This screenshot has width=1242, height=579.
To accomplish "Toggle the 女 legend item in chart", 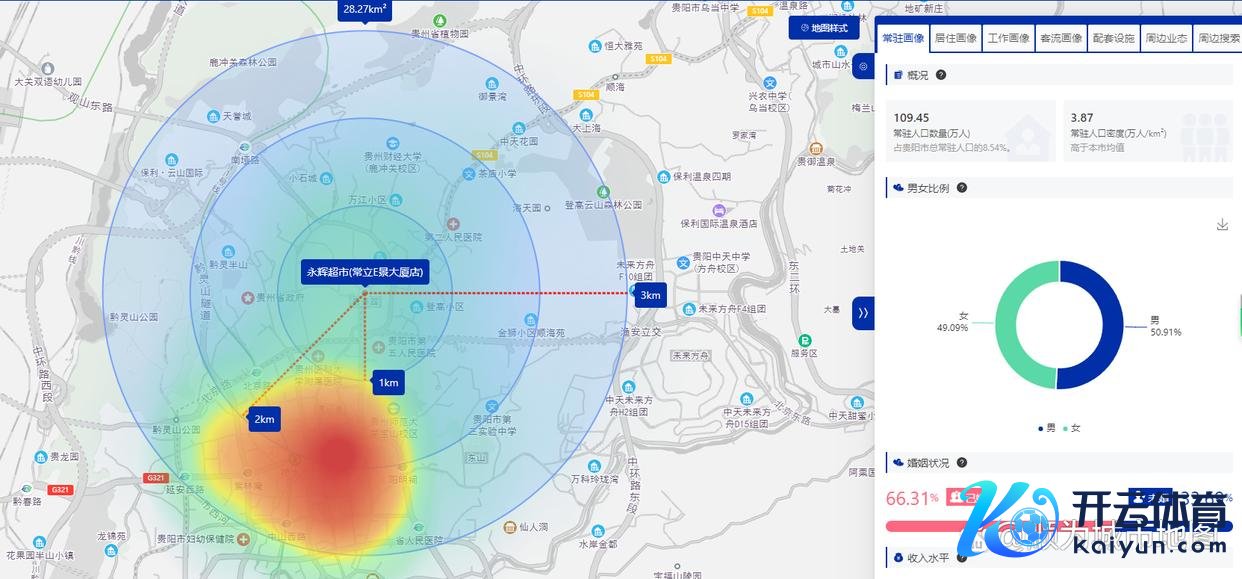I will pos(1071,428).
